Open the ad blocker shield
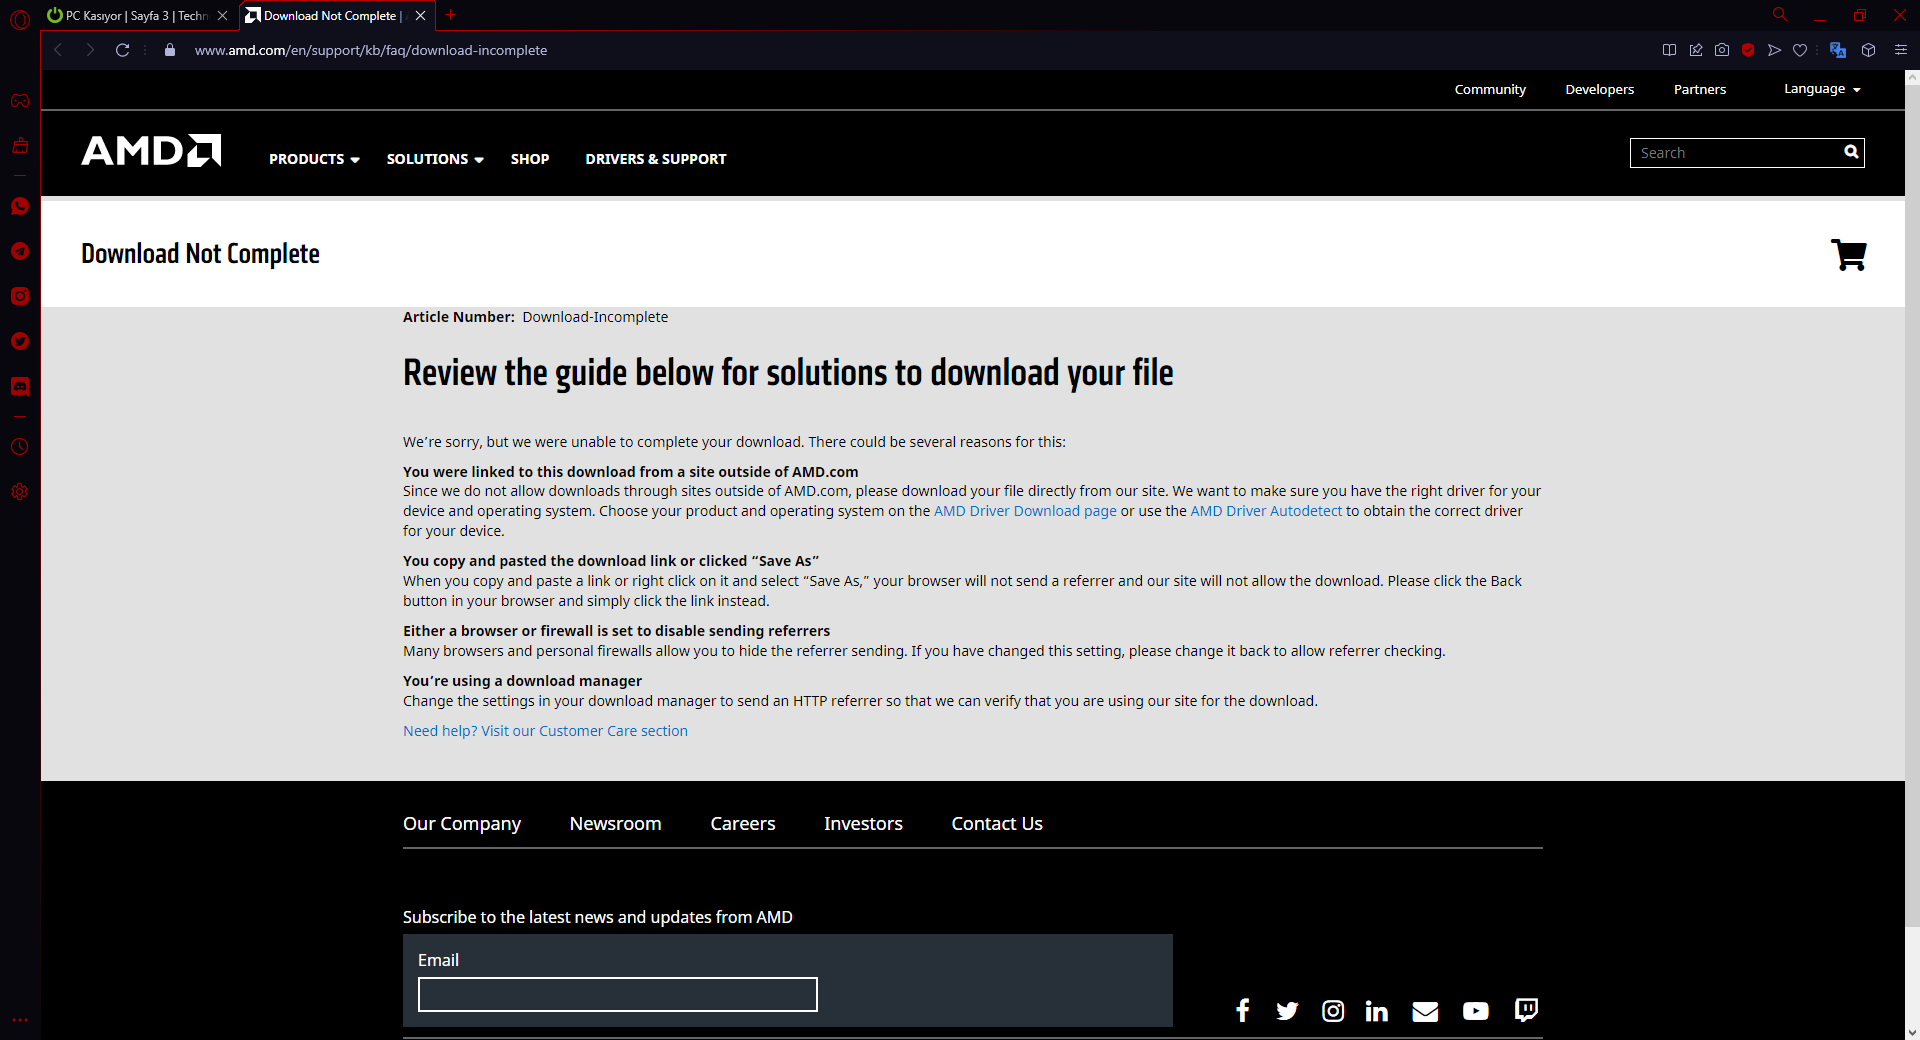1920x1040 pixels. coord(1748,50)
